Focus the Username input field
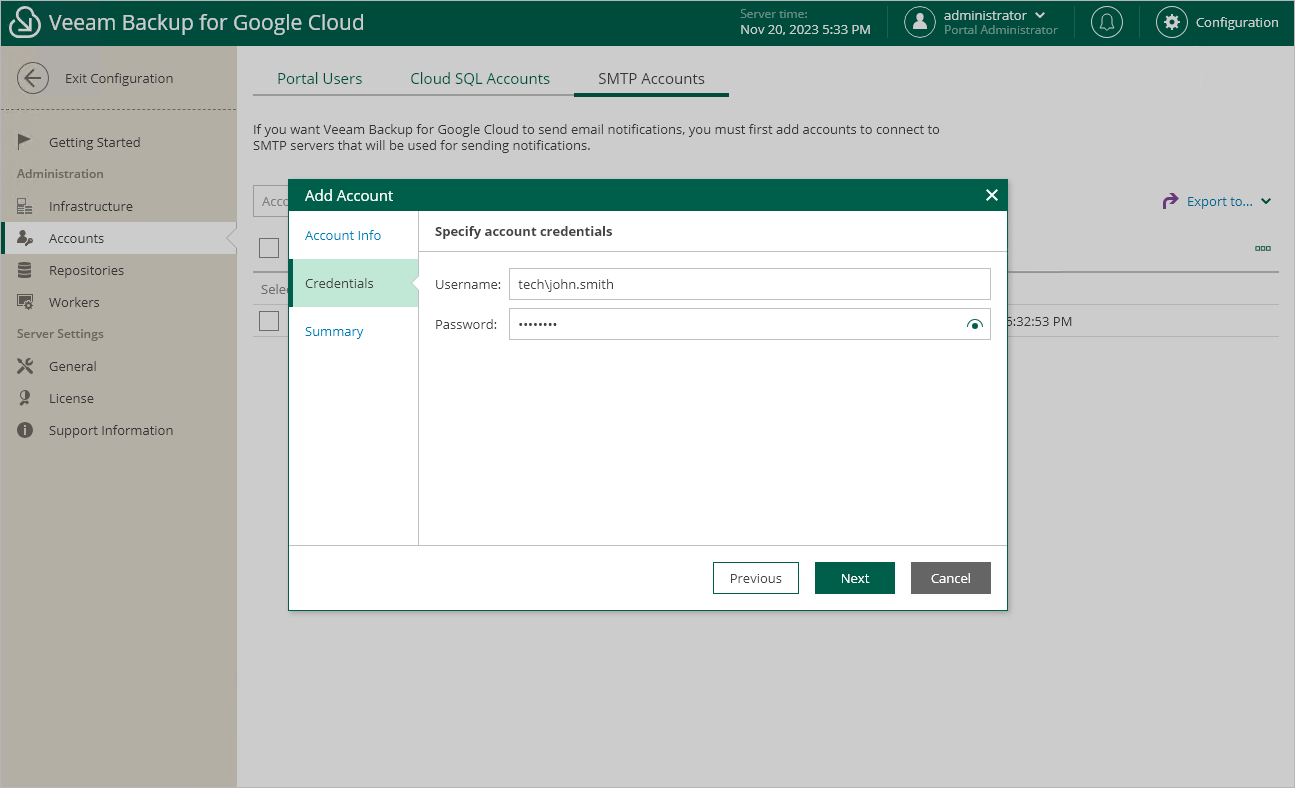Image resolution: width=1295 pixels, height=788 pixels. [x=750, y=284]
